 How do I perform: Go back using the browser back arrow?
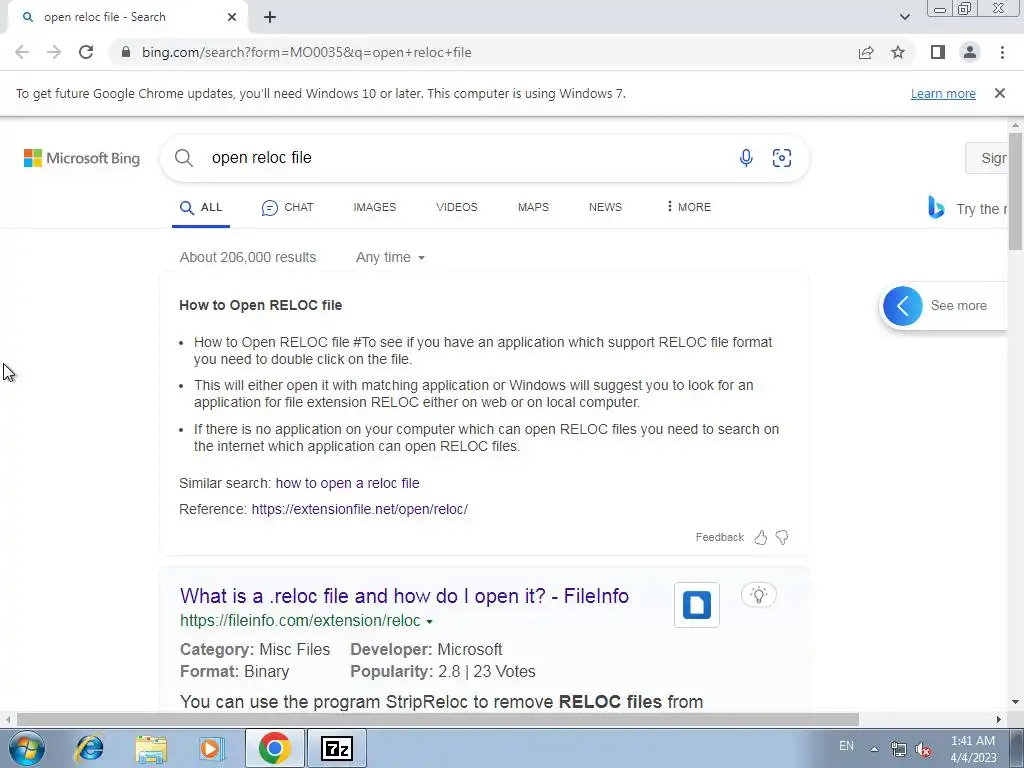tap(22, 52)
